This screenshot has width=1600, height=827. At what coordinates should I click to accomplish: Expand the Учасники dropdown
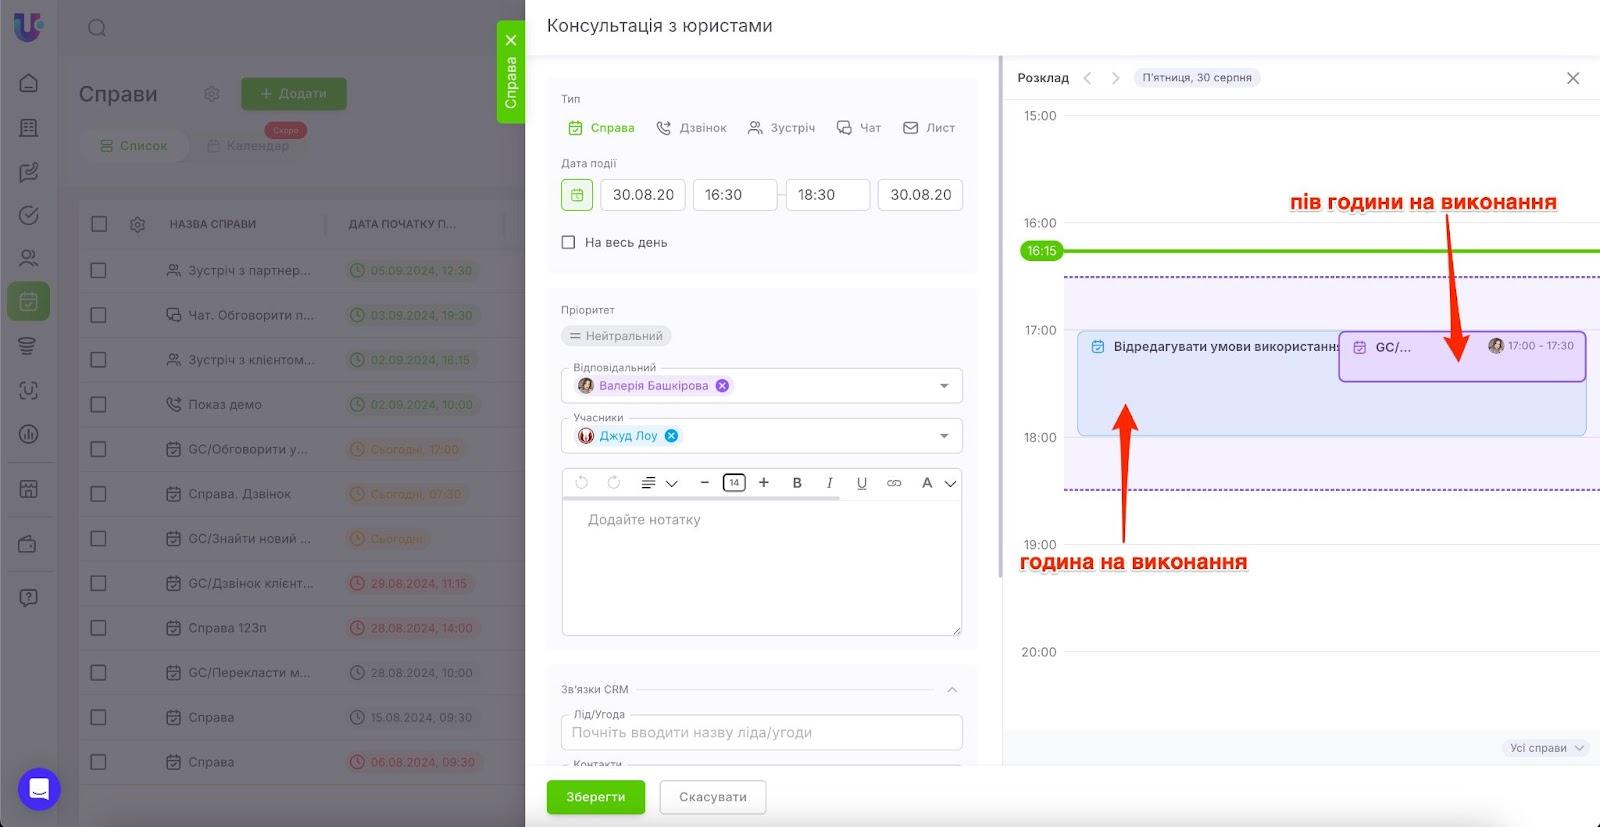(x=944, y=436)
